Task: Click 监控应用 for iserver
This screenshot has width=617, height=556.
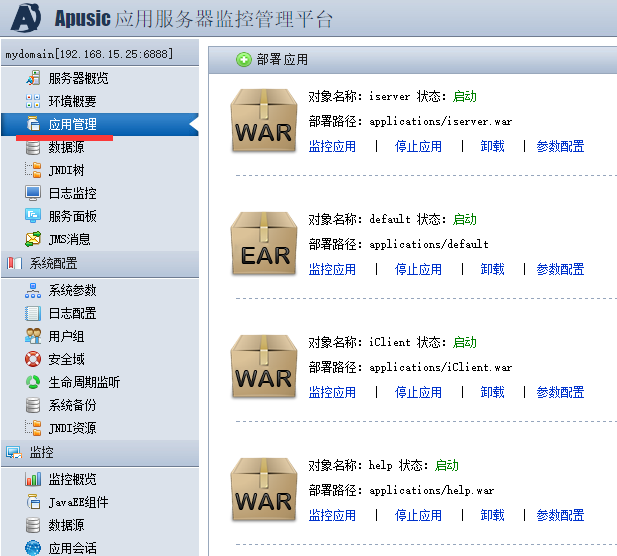Action: click(x=332, y=146)
